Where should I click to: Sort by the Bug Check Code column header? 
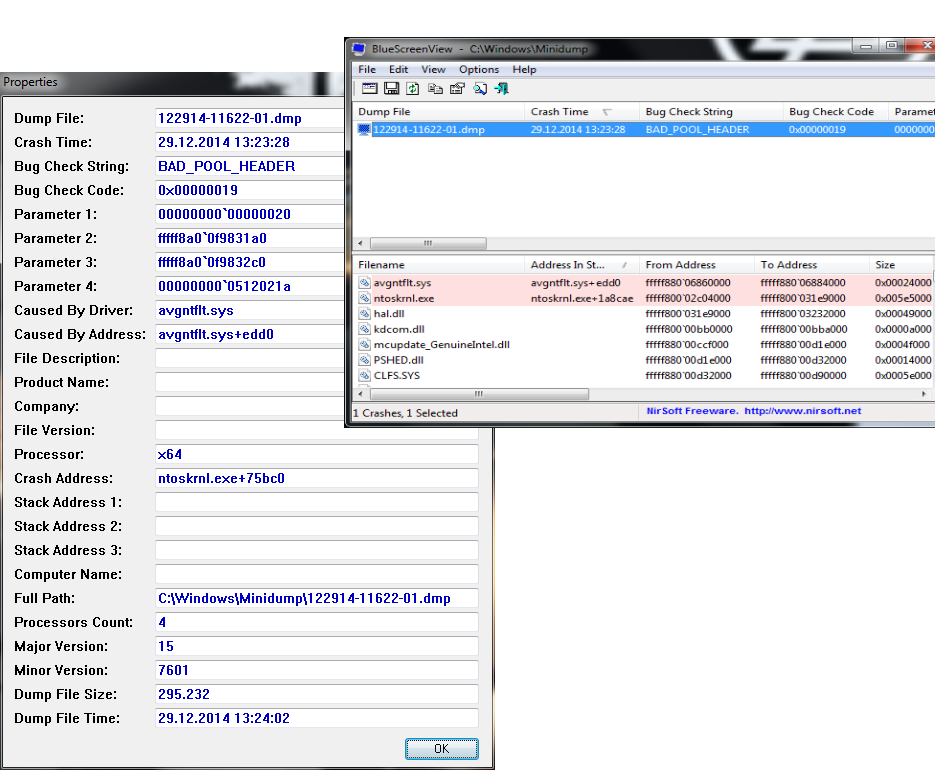click(x=835, y=112)
